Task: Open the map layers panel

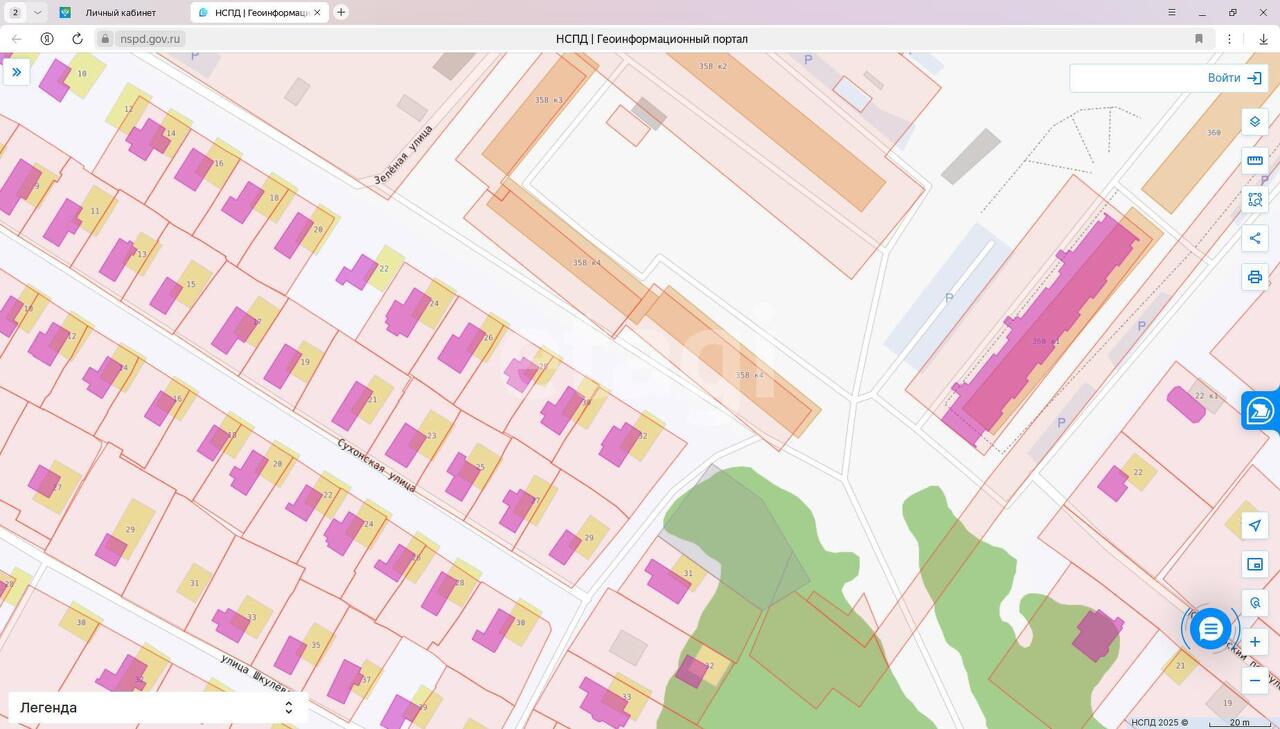Action: point(1255,122)
